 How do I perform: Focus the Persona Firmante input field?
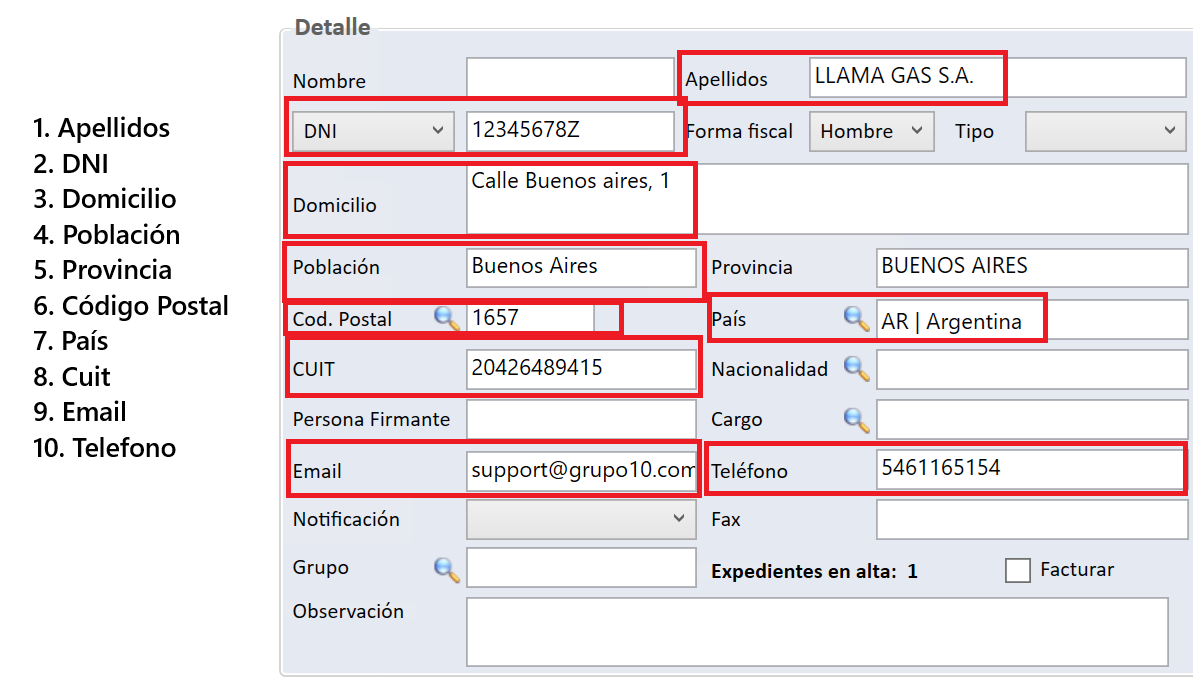coord(581,419)
